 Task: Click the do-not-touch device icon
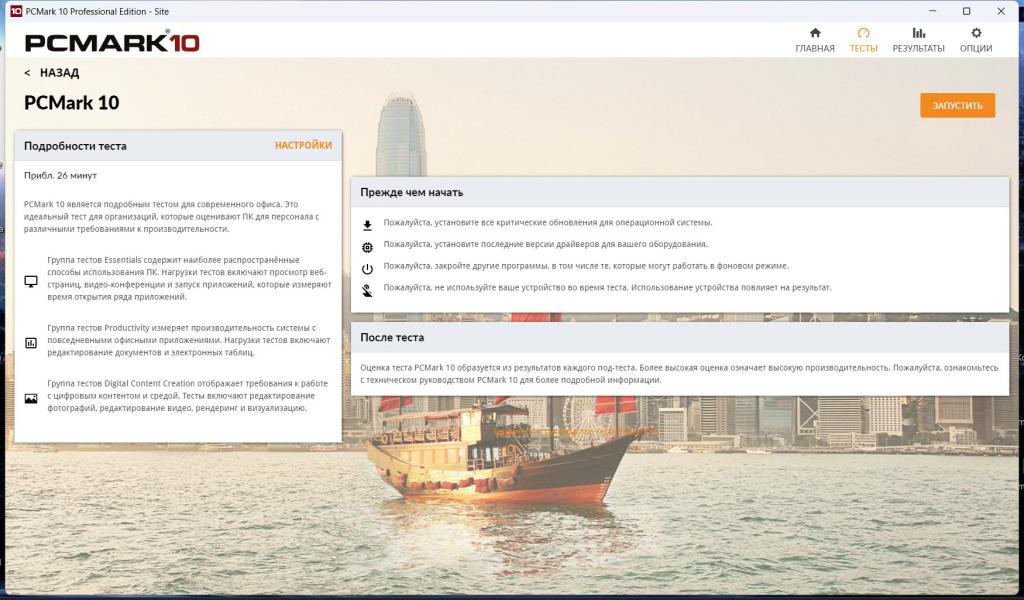367,290
